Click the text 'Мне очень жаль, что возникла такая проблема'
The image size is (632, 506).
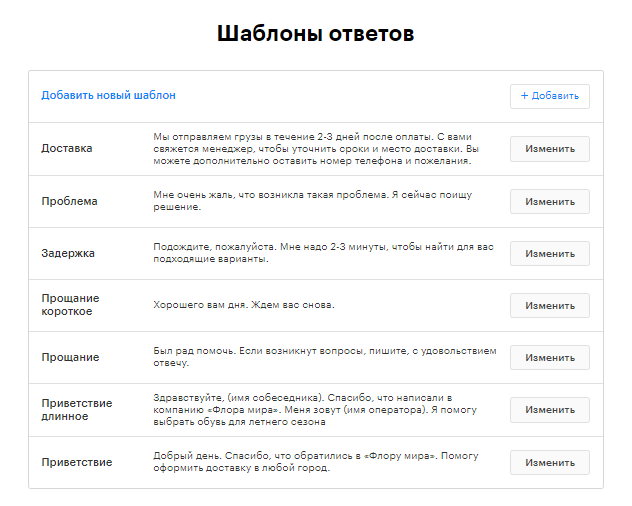pyautogui.click(x=271, y=195)
